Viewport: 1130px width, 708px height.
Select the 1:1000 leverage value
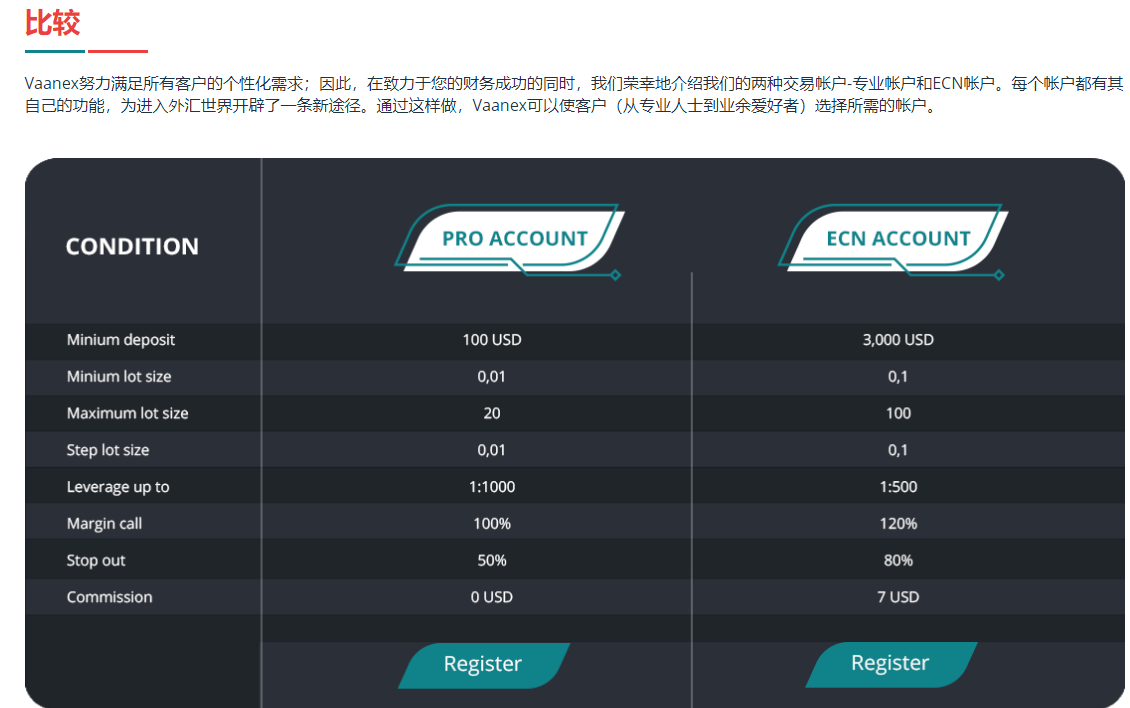[492, 486]
